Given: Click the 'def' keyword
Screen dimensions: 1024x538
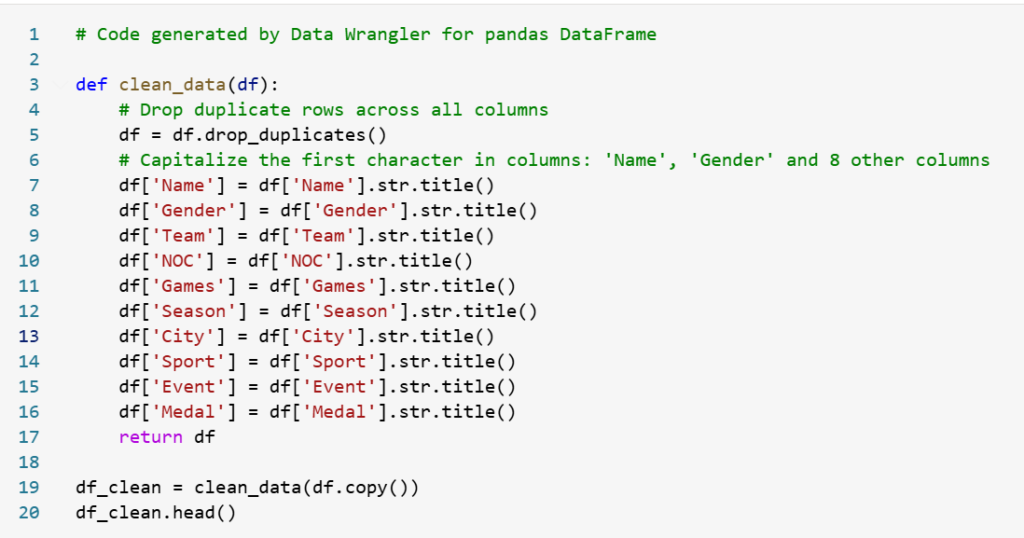Looking at the screenshot, I should [91, 84].
